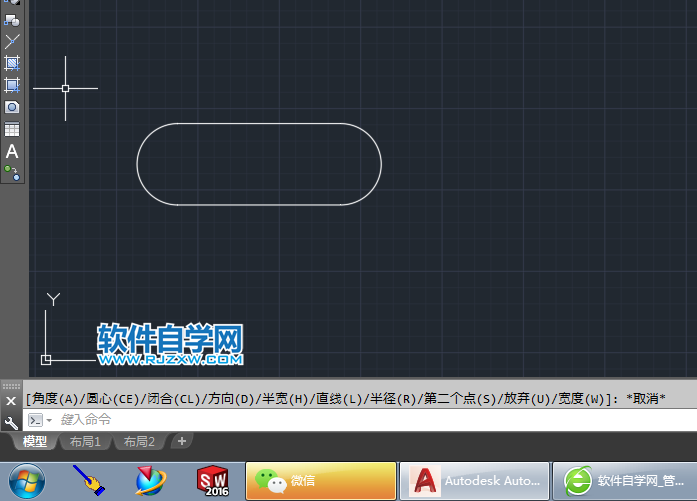Open the 软件自学网 browser taskbar window
Screen dimensions: 697x501
pyautogui.click(x=625, y=481)
